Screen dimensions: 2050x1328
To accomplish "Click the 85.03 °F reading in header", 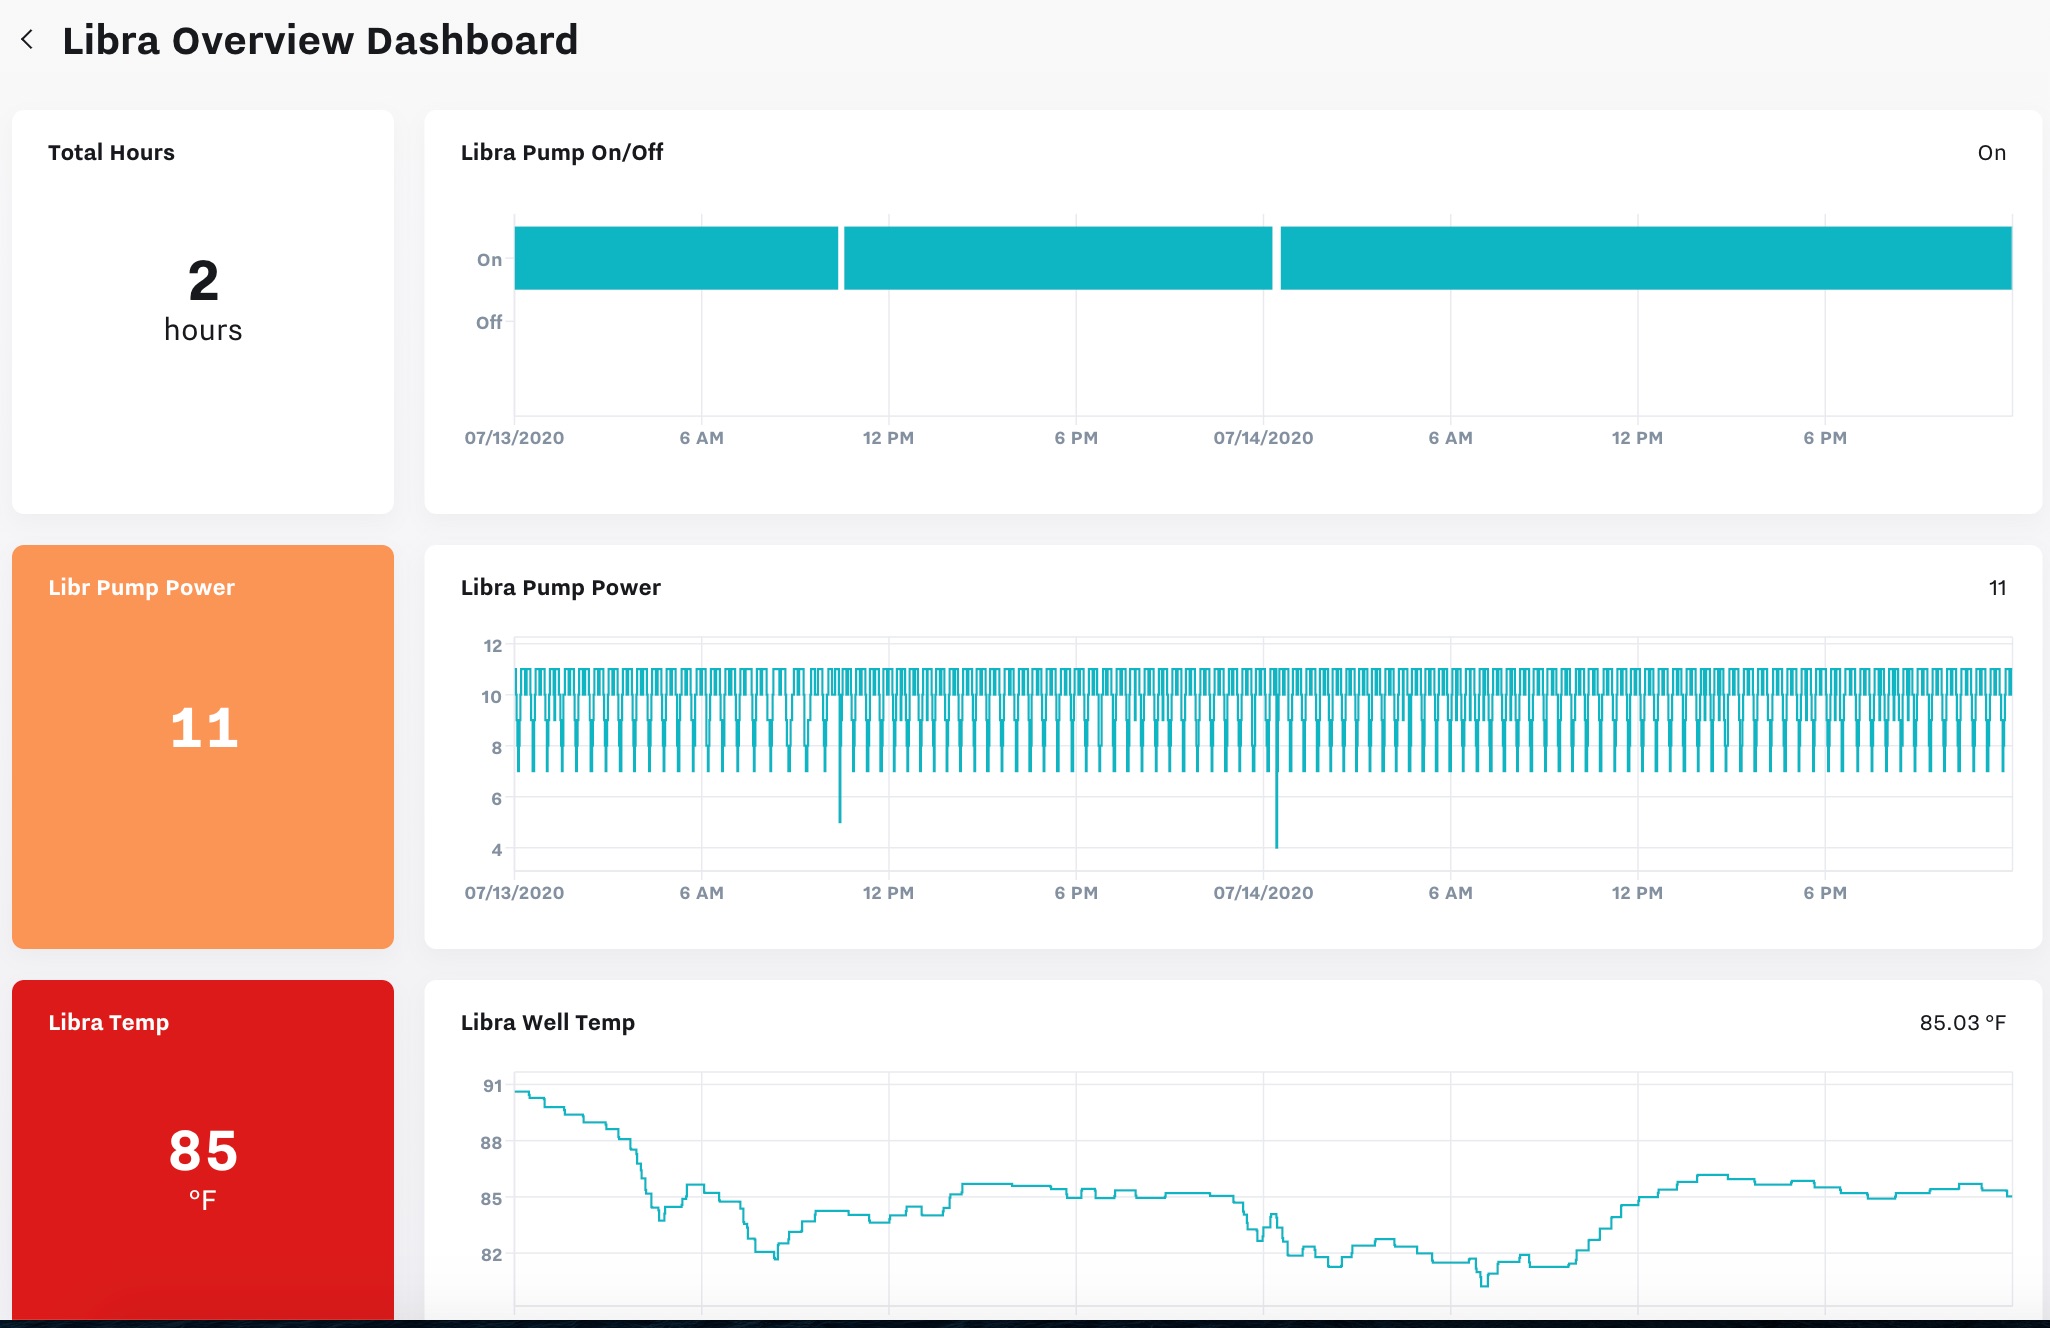I will tap(1962, 1023).
